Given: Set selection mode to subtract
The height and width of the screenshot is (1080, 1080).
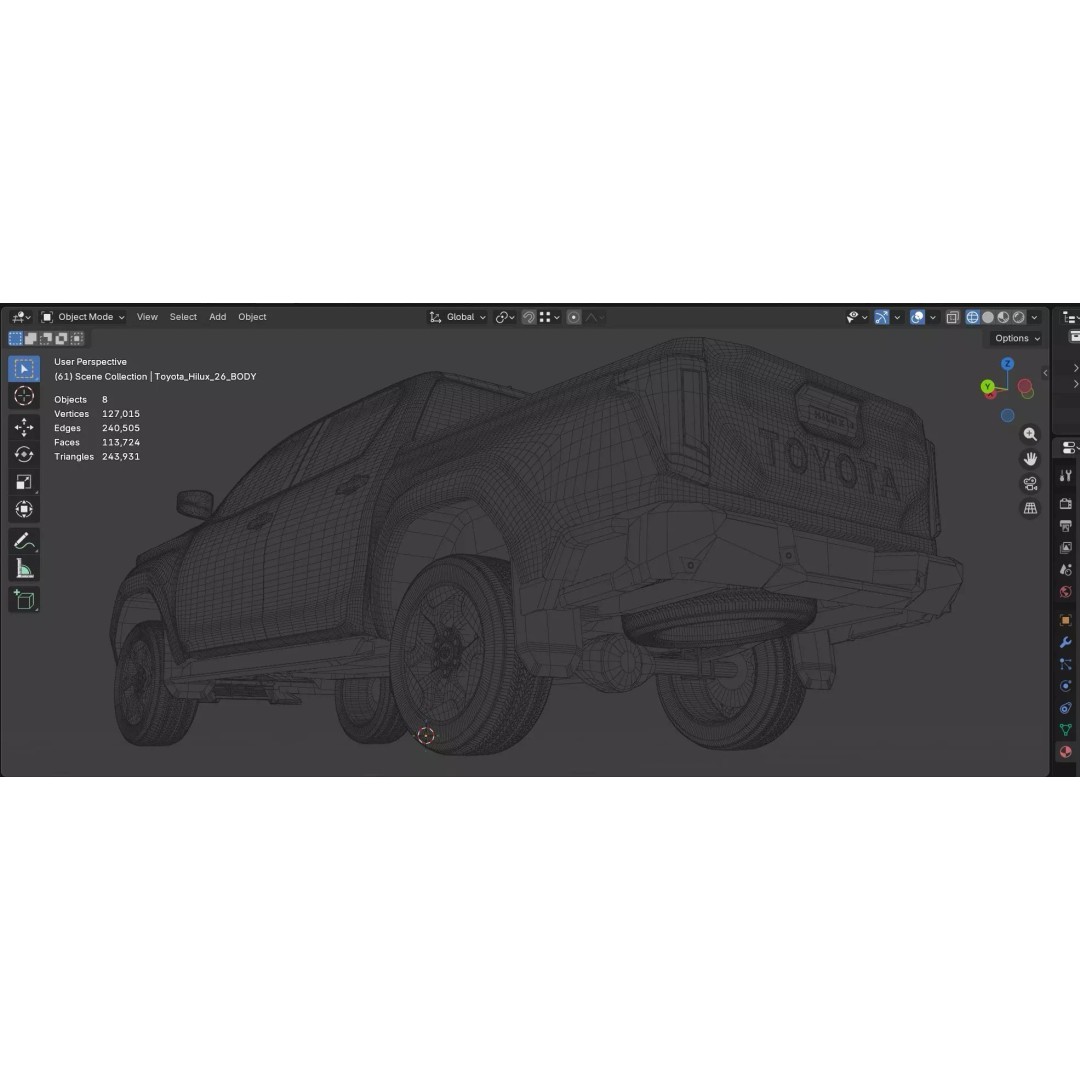Looking at the screenshot, I should tap(46, 338).
